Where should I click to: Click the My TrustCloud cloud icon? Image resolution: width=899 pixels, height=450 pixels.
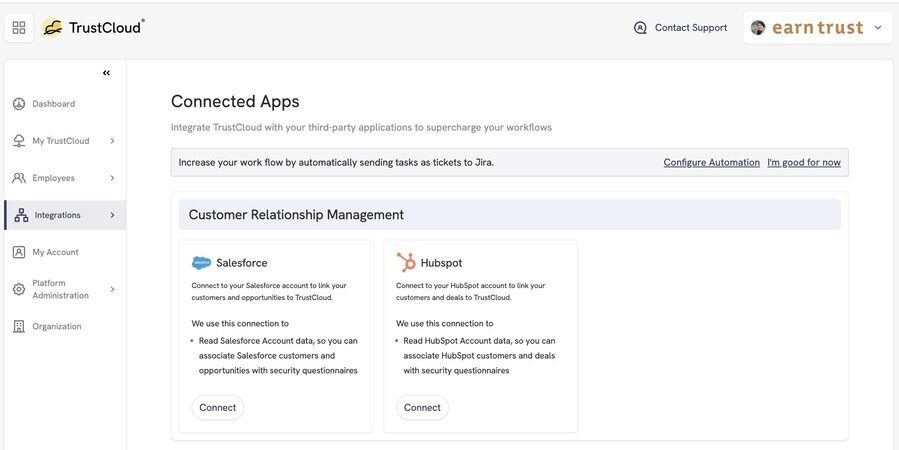pos(19,141)
